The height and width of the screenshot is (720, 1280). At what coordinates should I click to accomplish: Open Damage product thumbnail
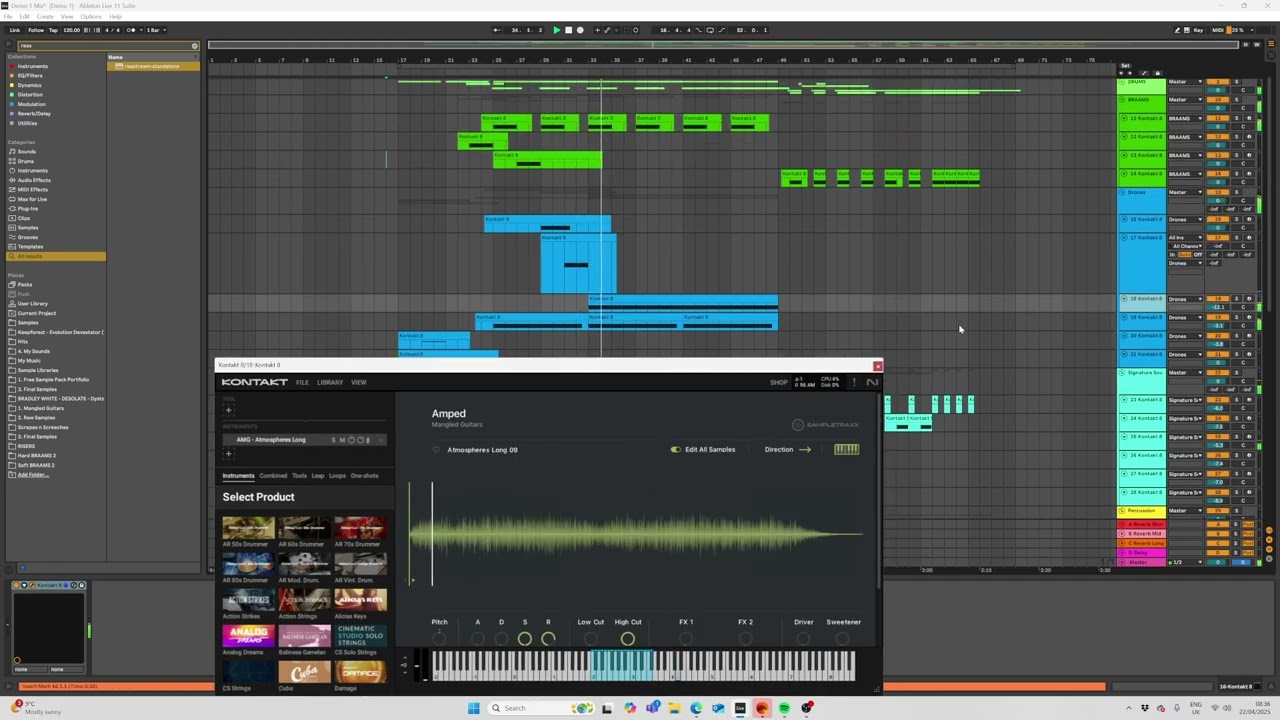(360, 672)
